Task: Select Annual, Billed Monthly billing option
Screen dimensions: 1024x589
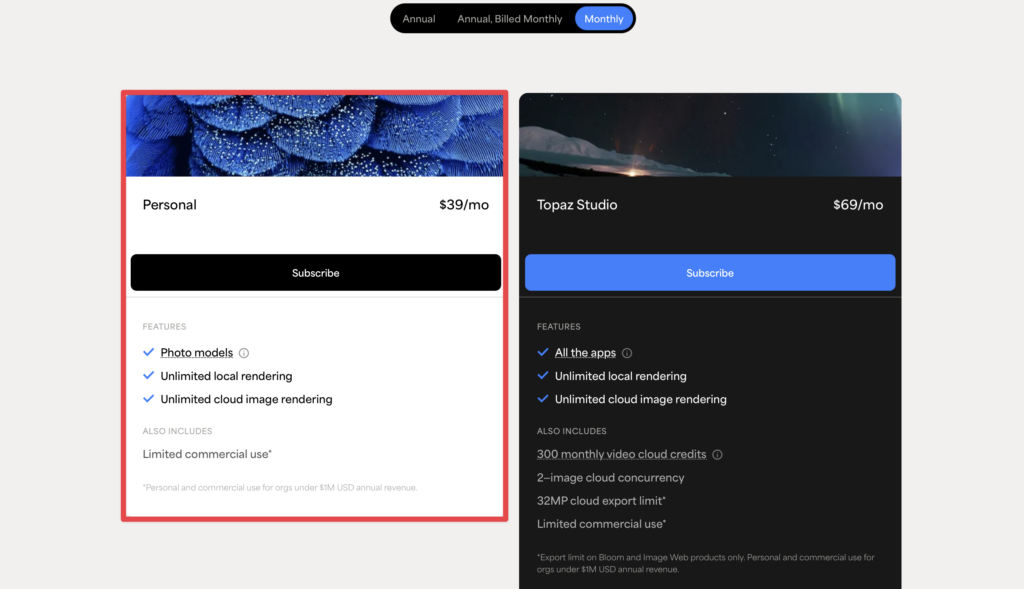Action: pyautogui.click(x=509, y=19)
